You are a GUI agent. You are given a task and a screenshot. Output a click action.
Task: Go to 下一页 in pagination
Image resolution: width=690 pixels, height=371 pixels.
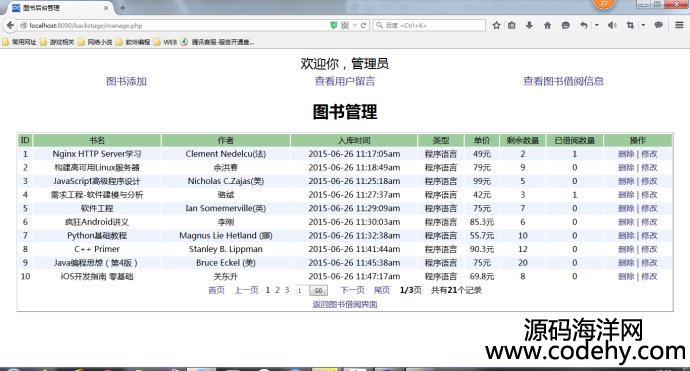coord(352,290)
